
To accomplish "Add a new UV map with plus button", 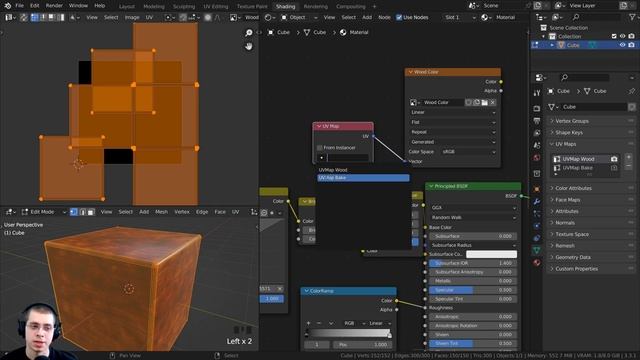I will pyautogui.click(x=629, y=157).
